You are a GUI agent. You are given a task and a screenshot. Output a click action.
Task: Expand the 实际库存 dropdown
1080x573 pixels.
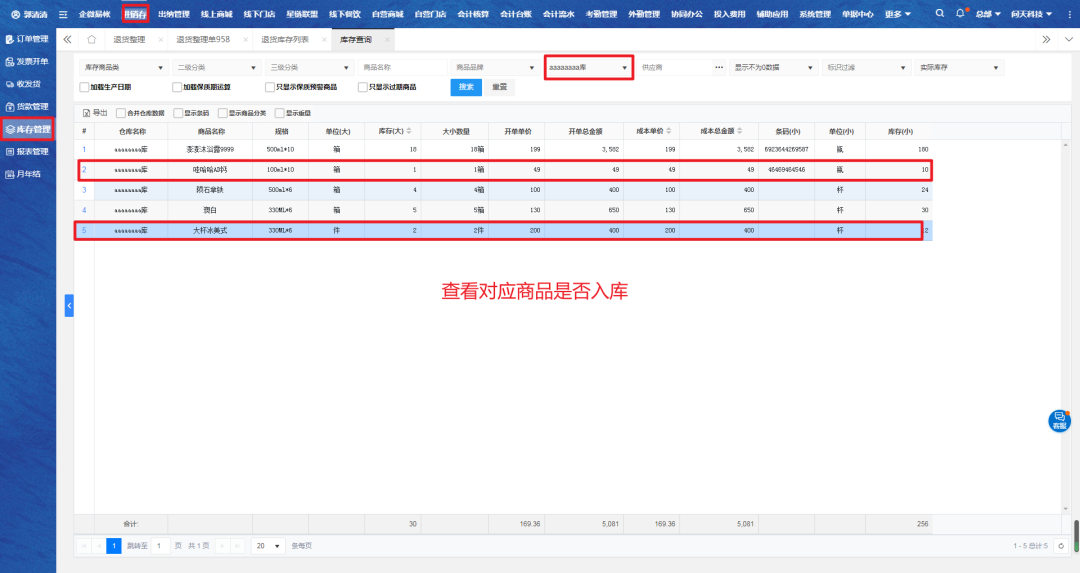pos(958,68)
